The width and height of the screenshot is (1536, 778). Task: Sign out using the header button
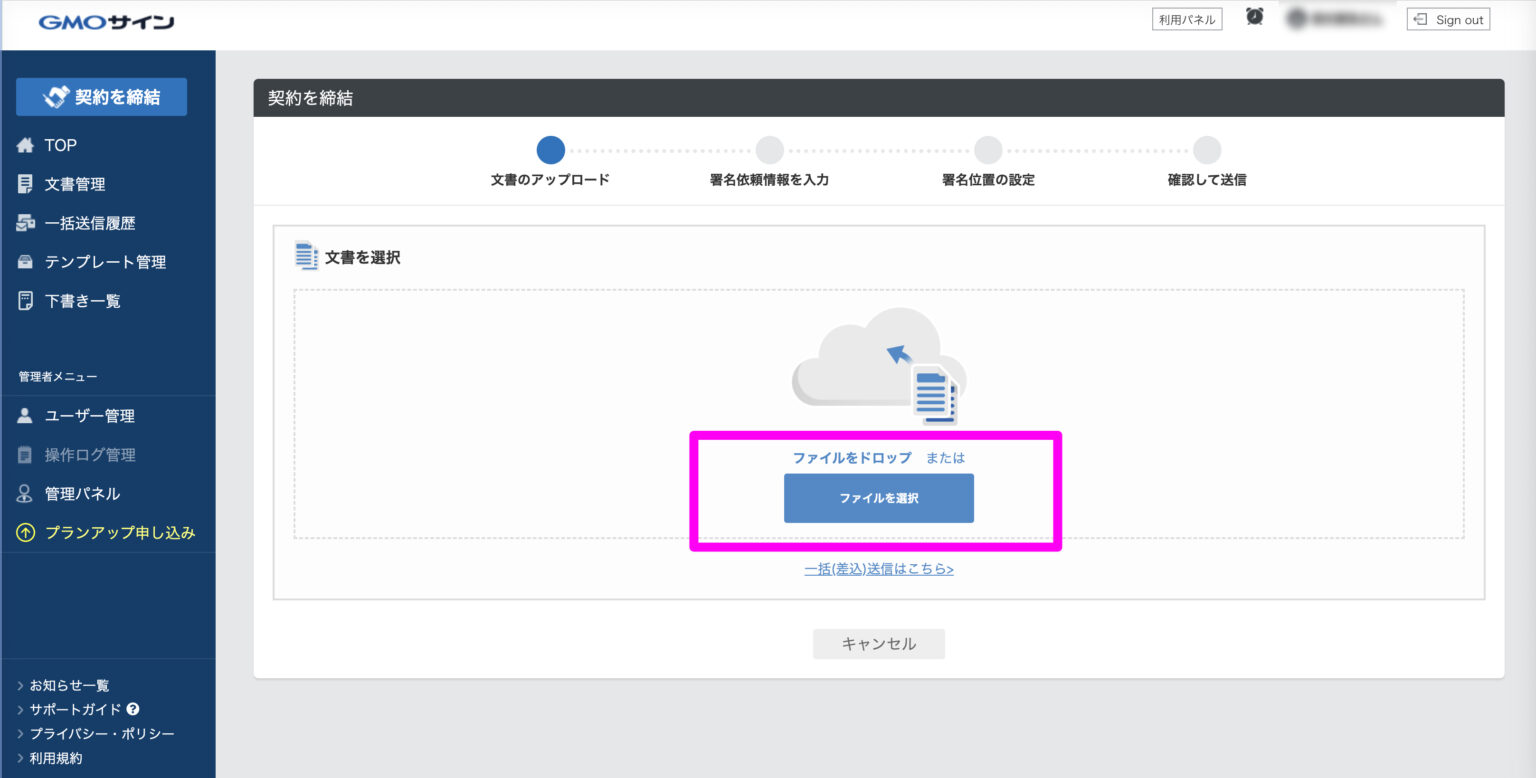[x=1448, y=19]
